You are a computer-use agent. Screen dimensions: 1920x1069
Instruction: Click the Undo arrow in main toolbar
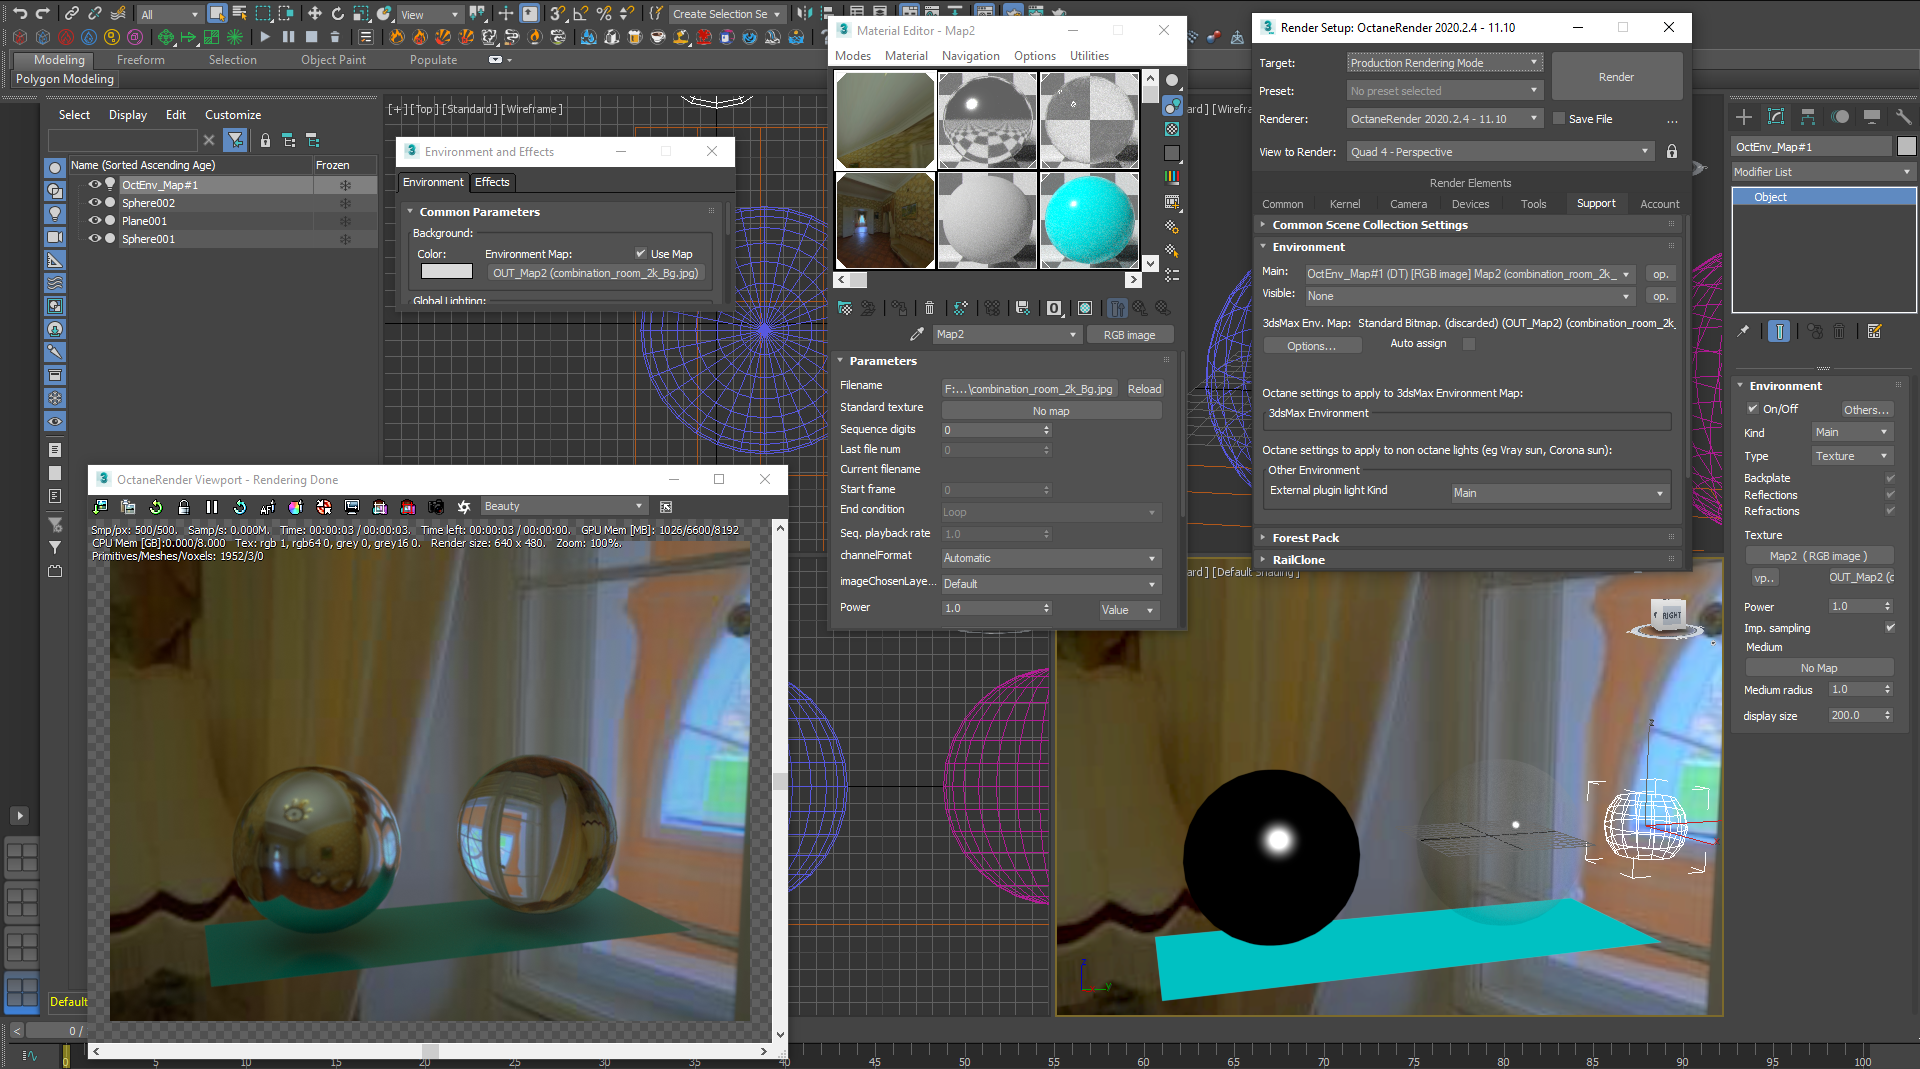pyautogui.click(x=19, y=14)
